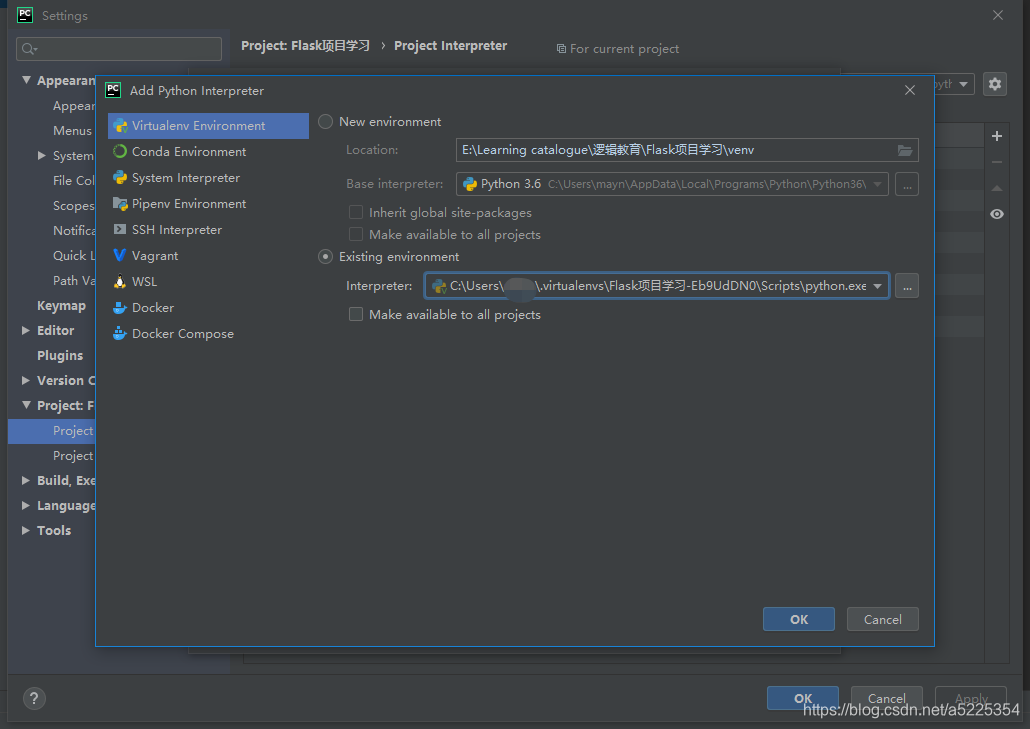Confirm Add Python Interpreter with OK

point(799,619)
